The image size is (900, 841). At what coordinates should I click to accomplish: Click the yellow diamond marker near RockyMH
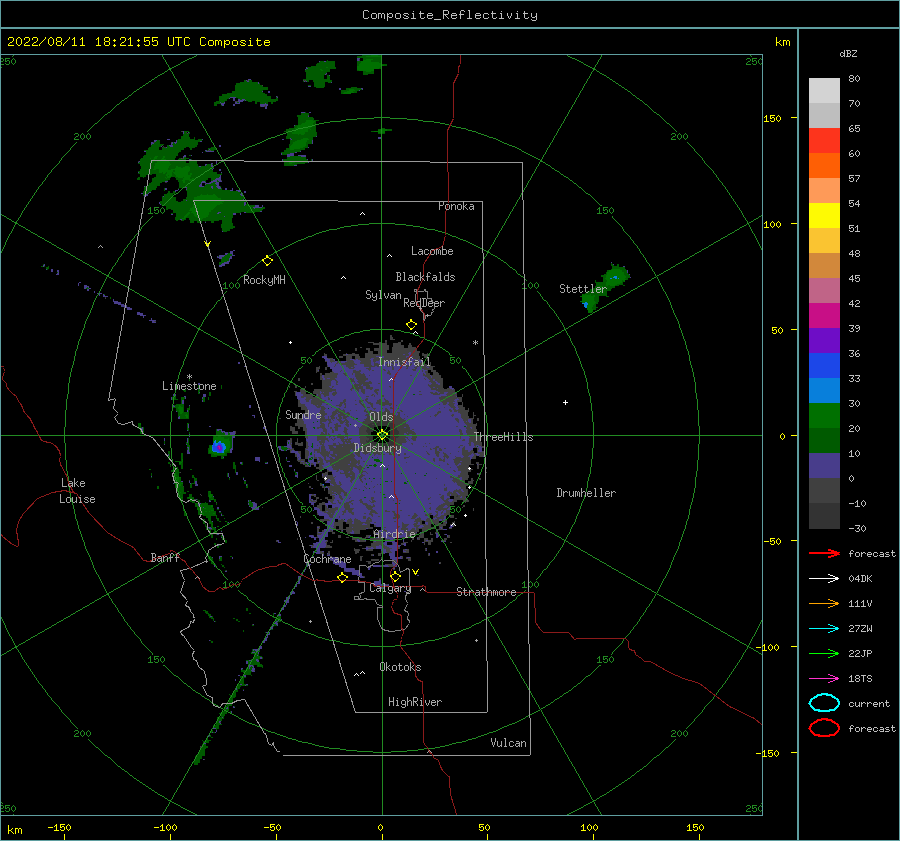[267, 261]
